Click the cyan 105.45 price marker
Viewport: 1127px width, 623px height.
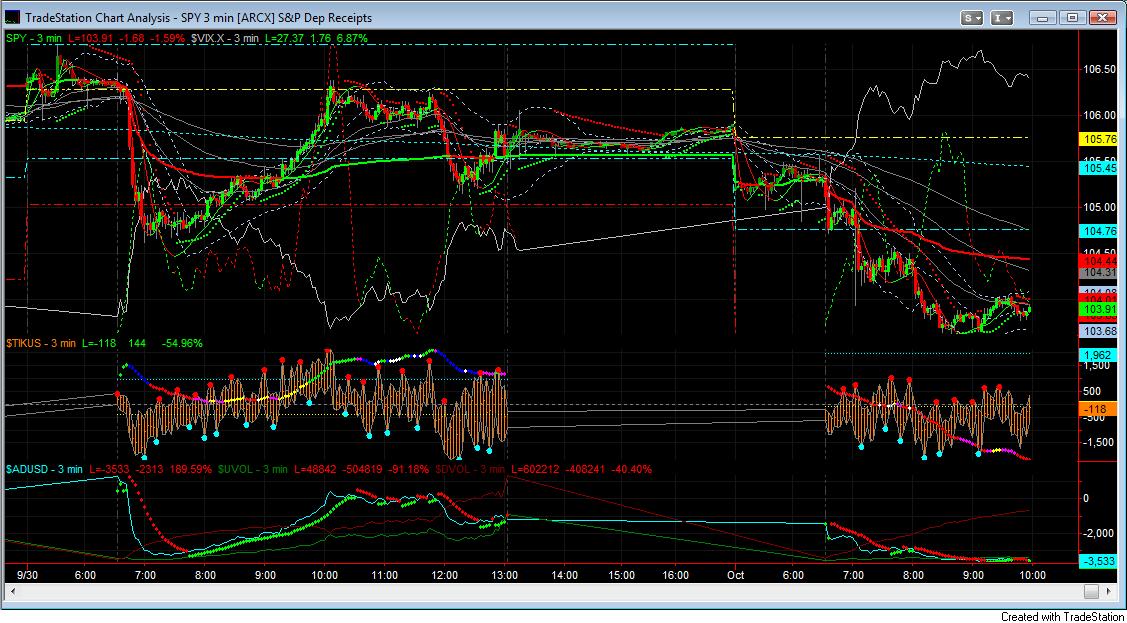1098,167
